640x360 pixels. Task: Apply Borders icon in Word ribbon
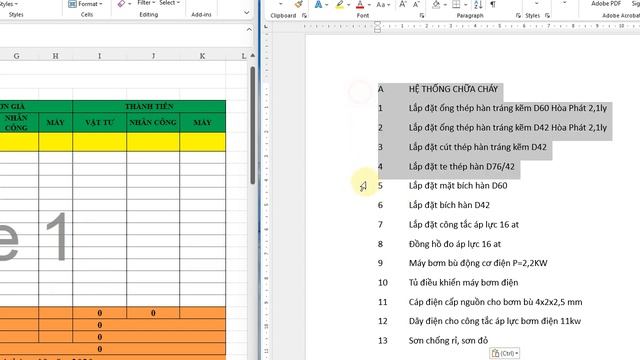pyautogui.click(x=456, y=4)
